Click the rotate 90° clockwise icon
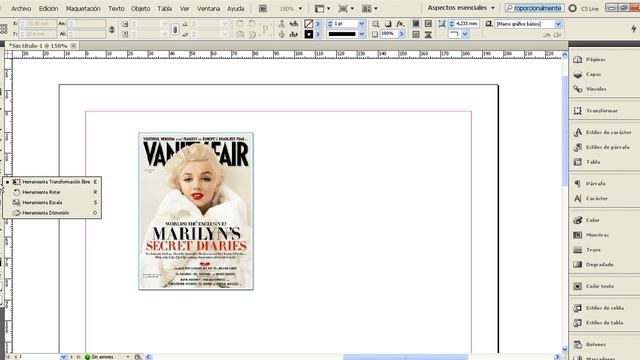640x360 pixels. tap(240, 24)
